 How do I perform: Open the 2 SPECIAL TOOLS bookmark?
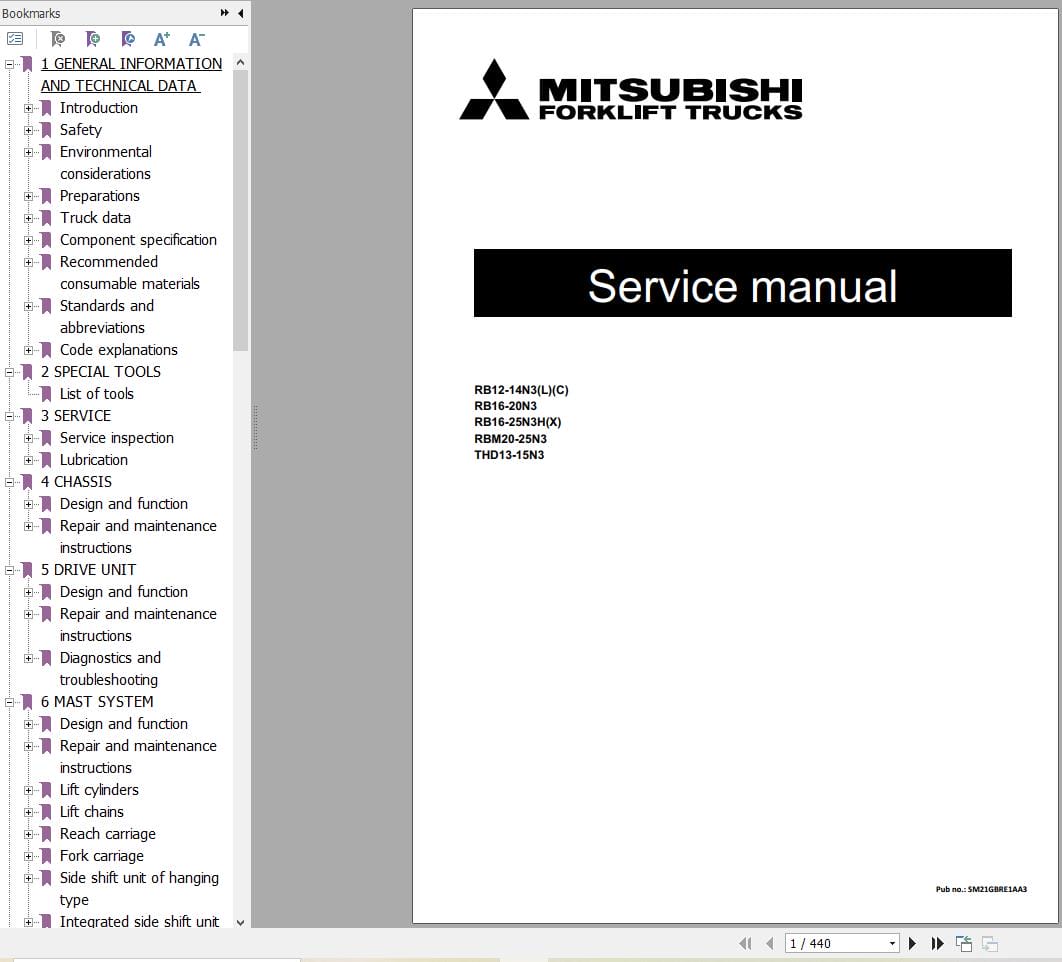[101, 371]
